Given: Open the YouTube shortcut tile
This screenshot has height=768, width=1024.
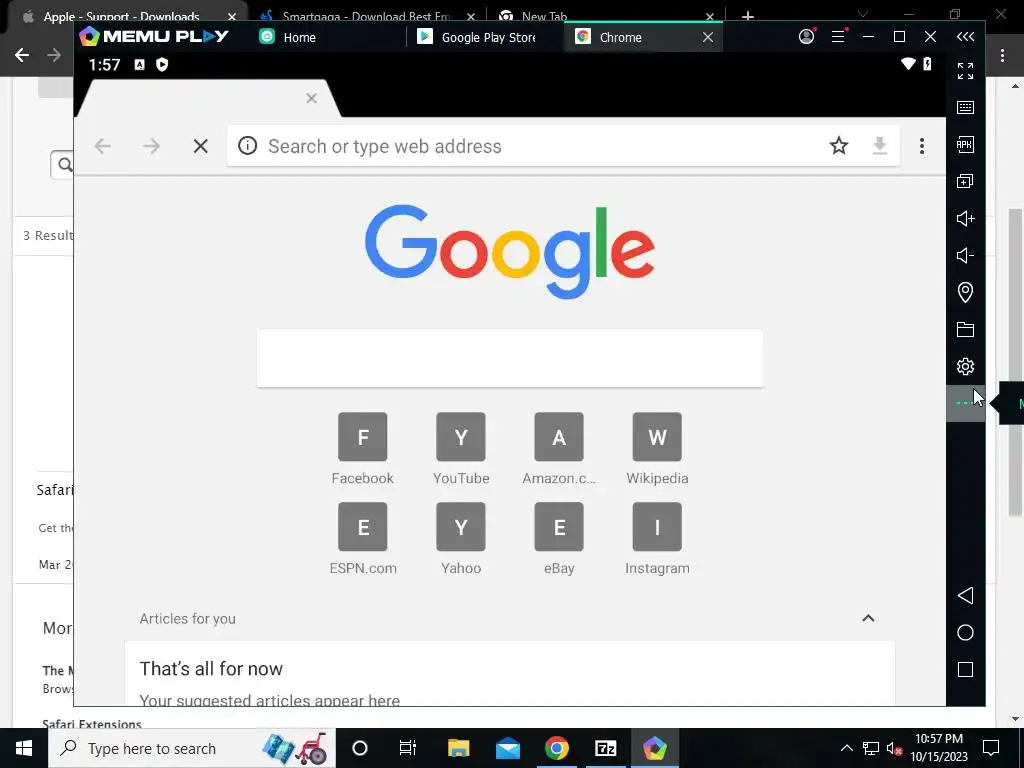Looking at the screenshot, I should (461, 449).
